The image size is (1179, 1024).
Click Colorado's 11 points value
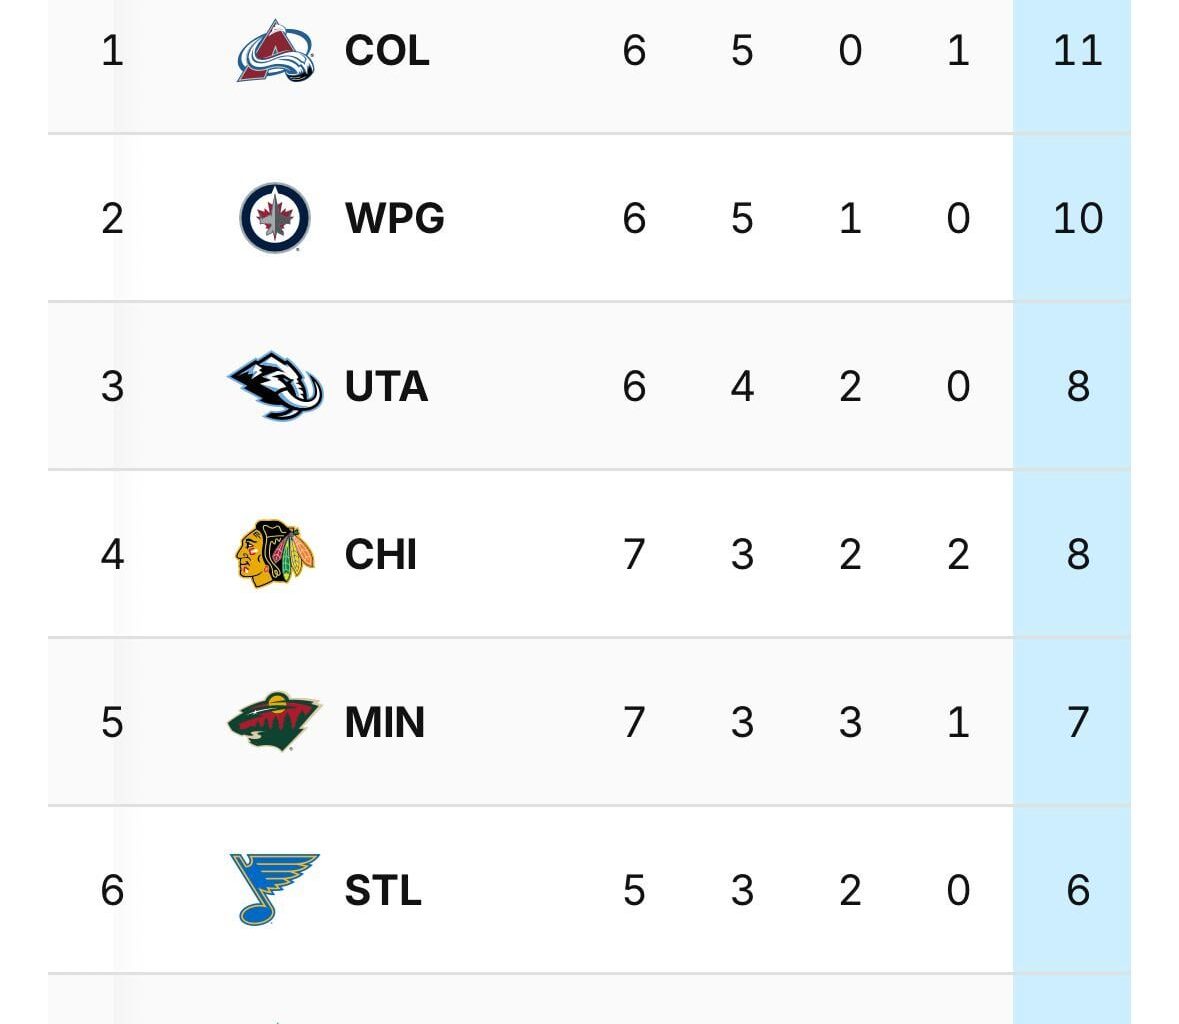tap(1077, 50)
